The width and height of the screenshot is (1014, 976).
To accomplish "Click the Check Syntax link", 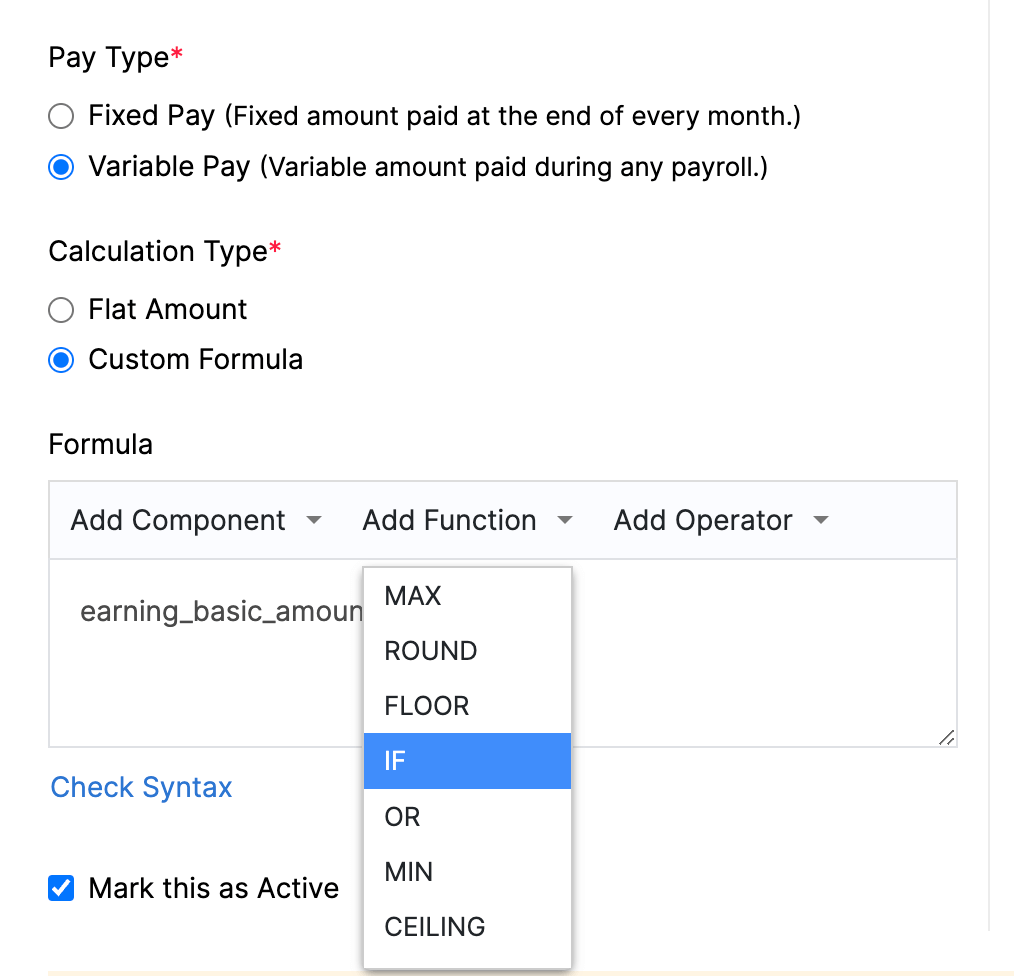I will point(140,788).
